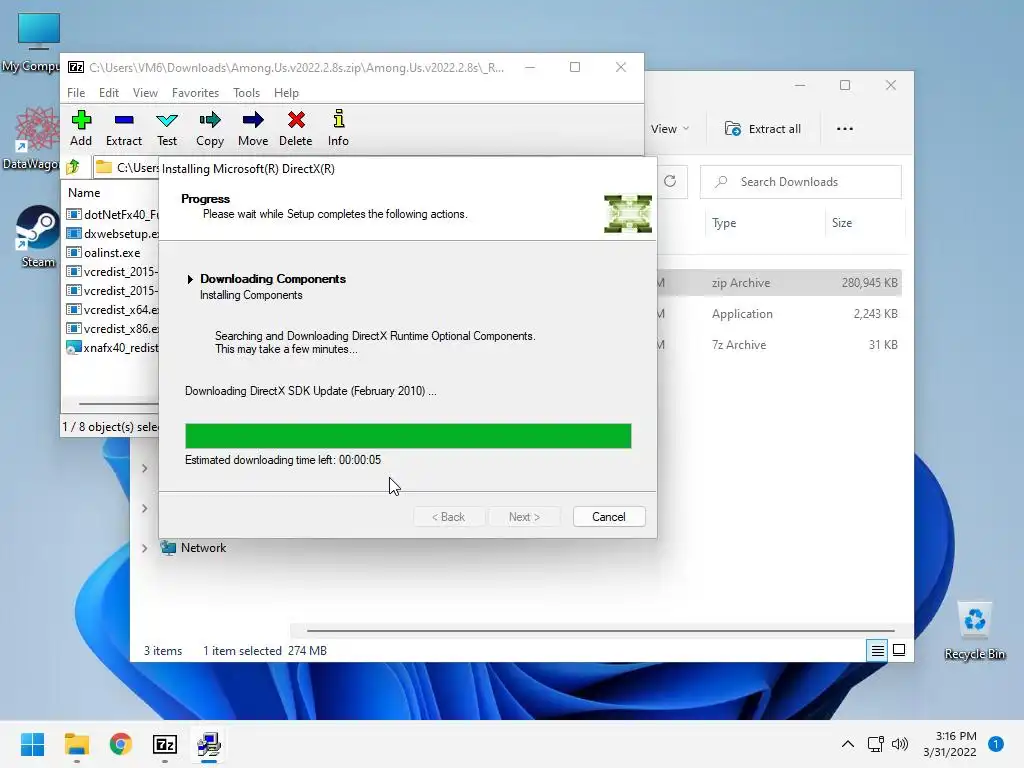Click the Name column header in 7-Zip
Image resolution: width=1024 pixels, height=768 pixels.
pos(84,193)
